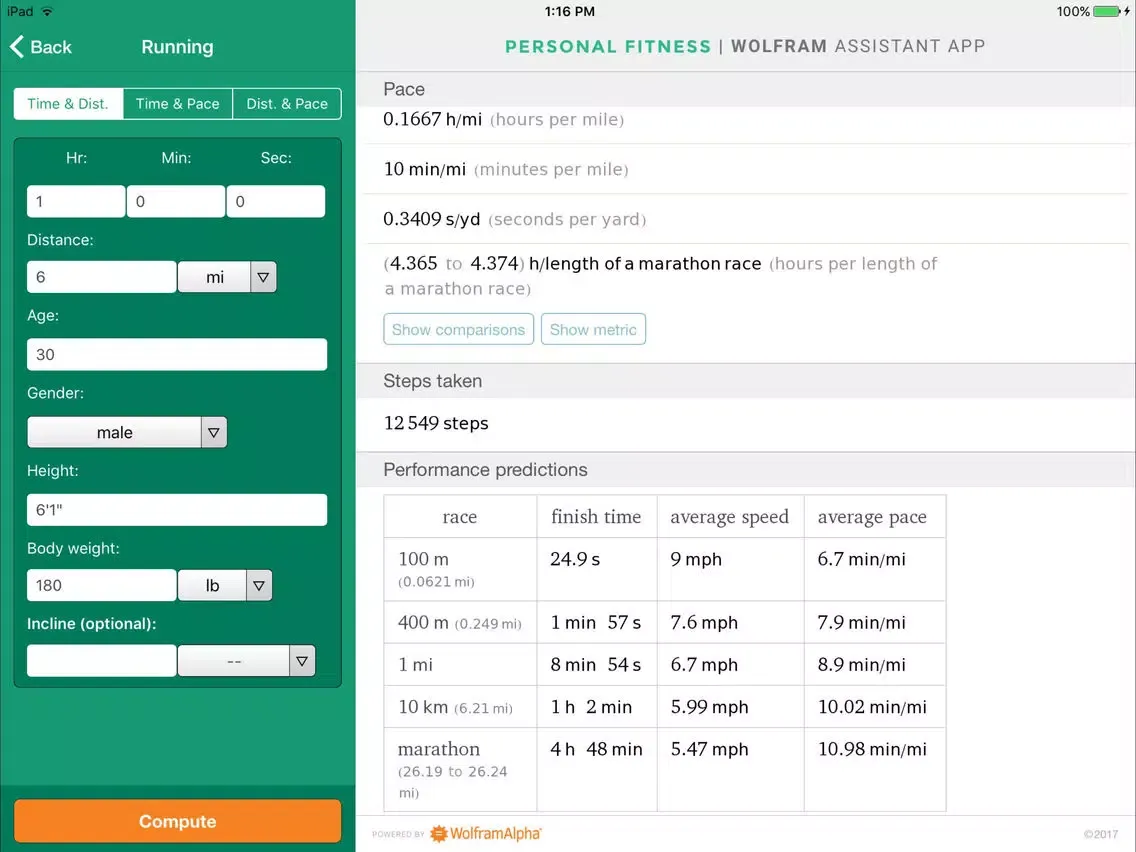Select the 1 h 2 min finish time
Screen dimensions: 1136x852
pyautogui.click(x=596, y=706)
